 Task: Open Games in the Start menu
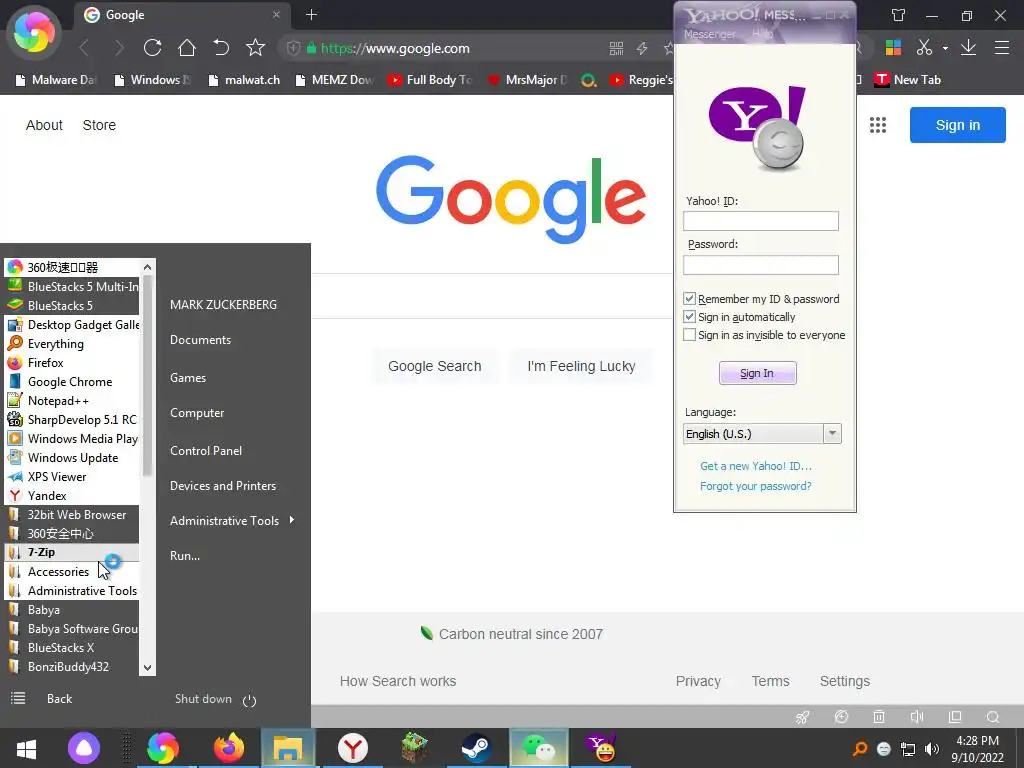click(x=188, y=377)
